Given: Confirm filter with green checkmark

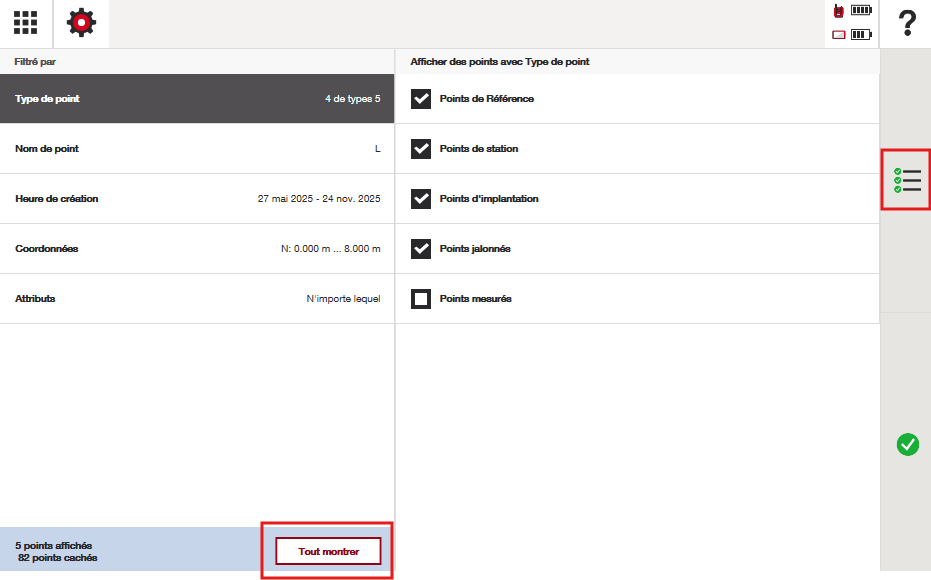Looking at the screenshot, I should [x=907, y=445].
